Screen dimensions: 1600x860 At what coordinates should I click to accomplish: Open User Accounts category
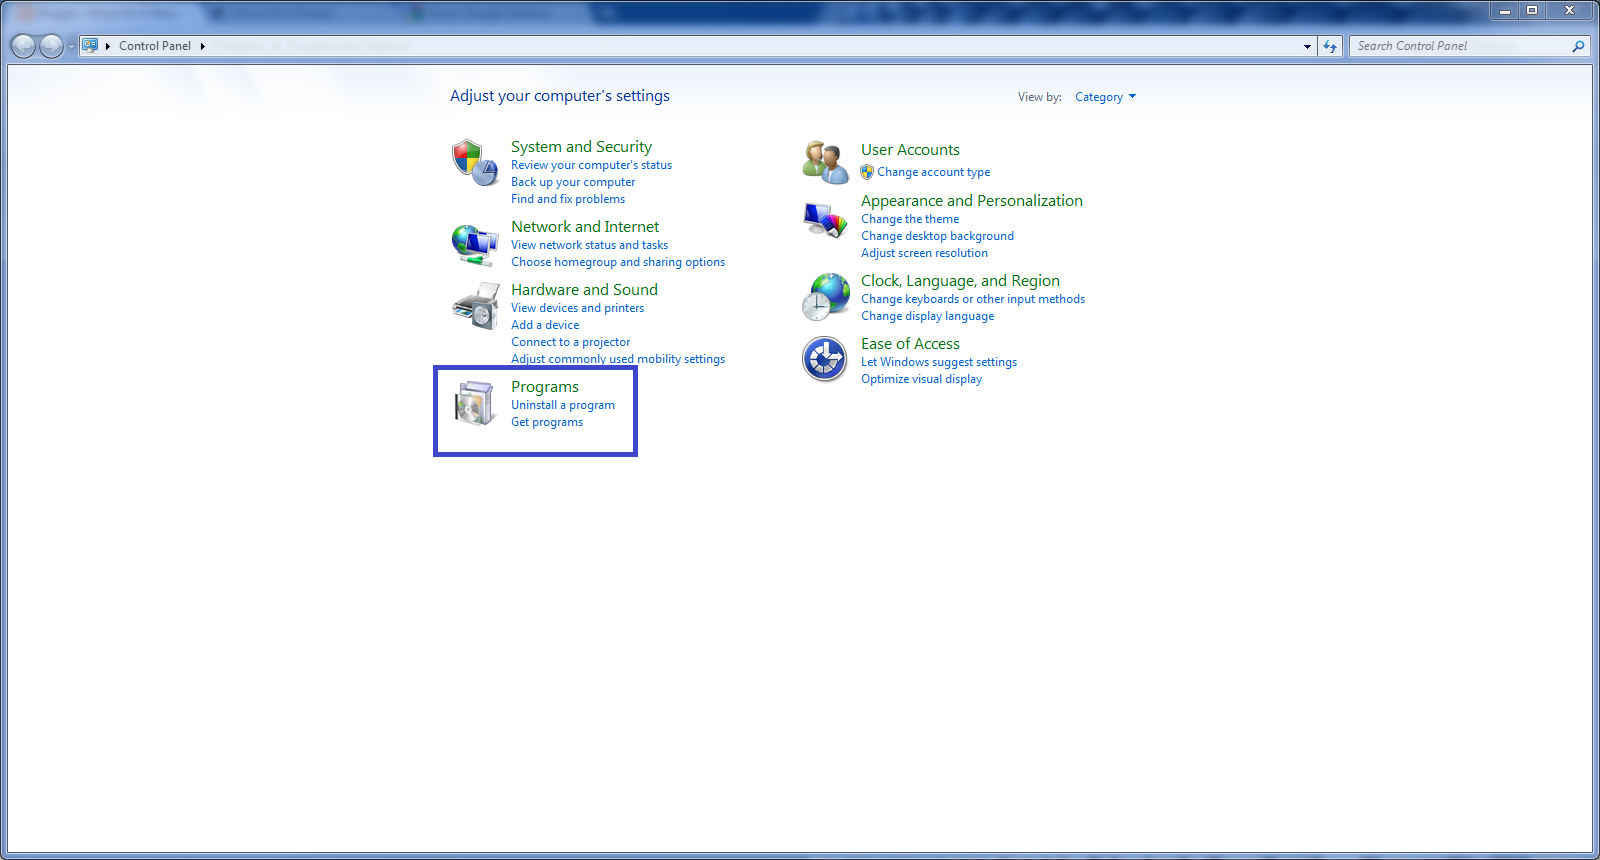[910, 150]
